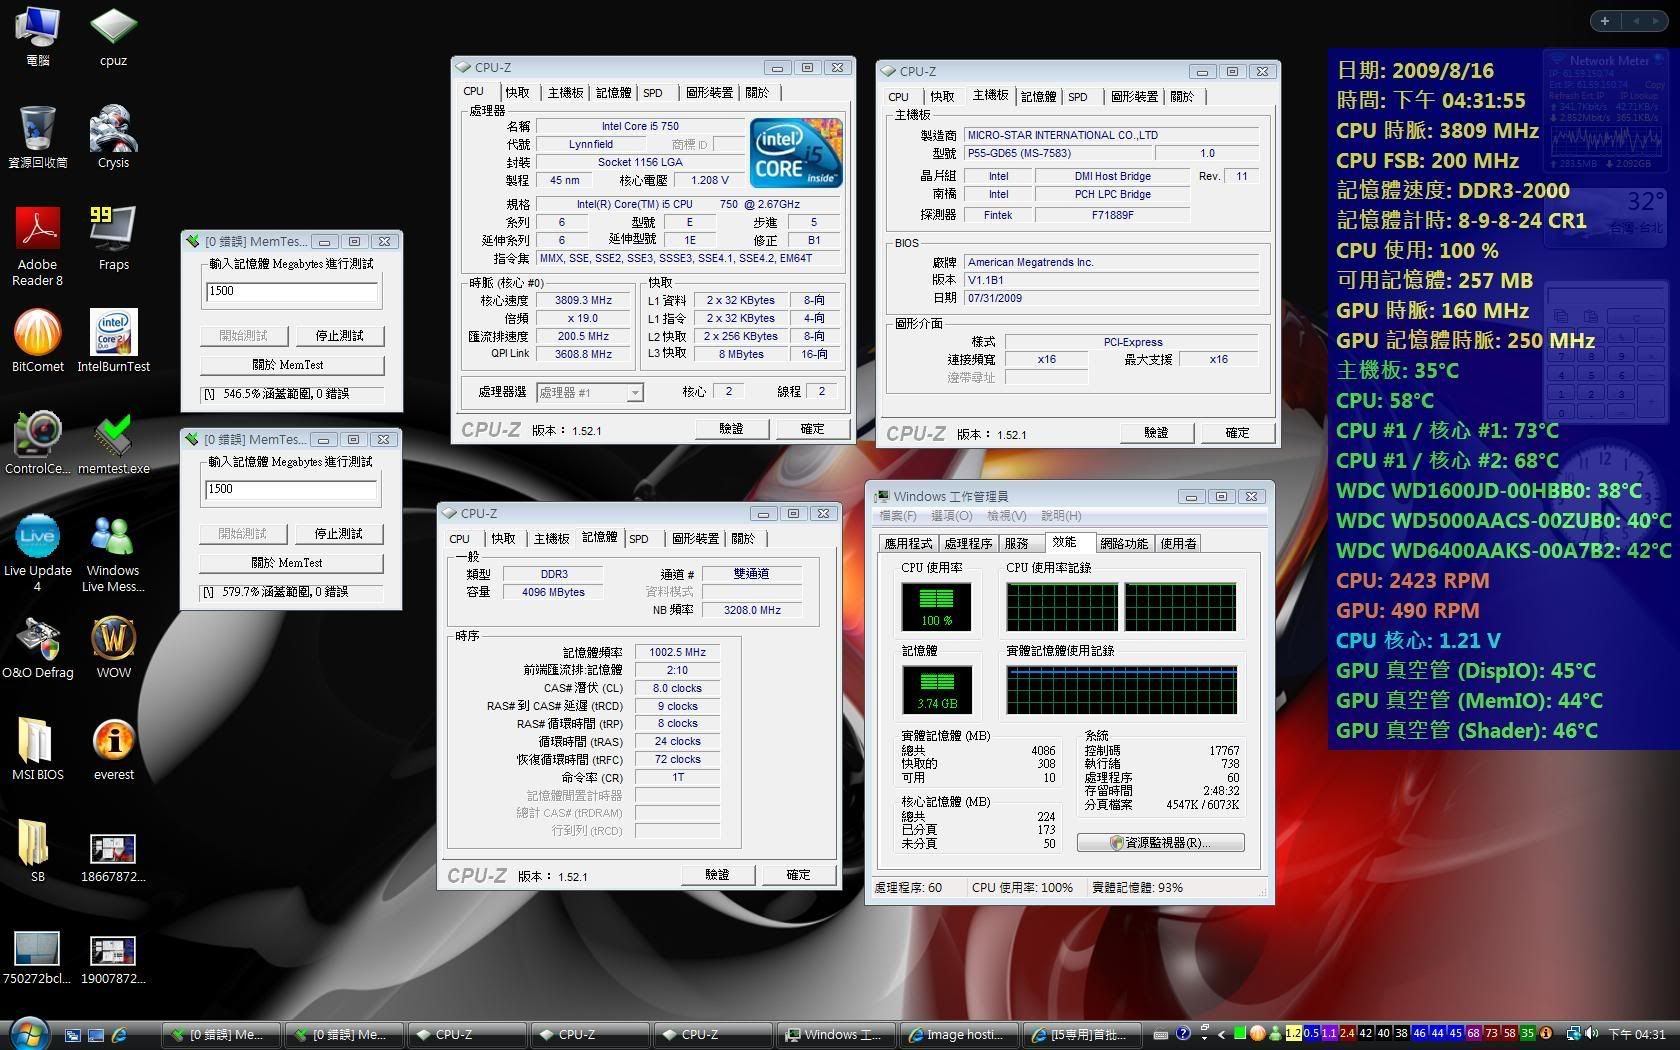Open the Networking tab in Task Manager
1680x1050 pixels.
[1124, 543]
